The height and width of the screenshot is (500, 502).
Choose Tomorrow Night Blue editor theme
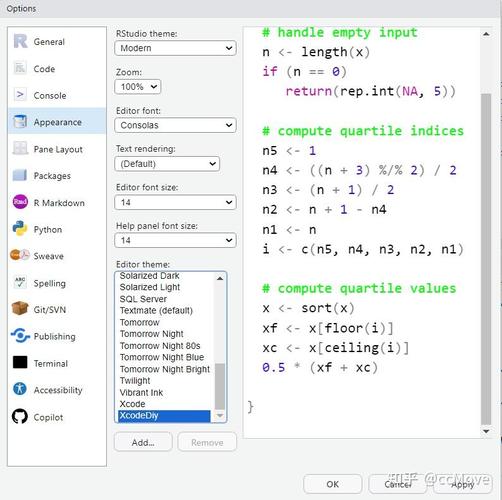pyautogui.click(x=162, y=357)
